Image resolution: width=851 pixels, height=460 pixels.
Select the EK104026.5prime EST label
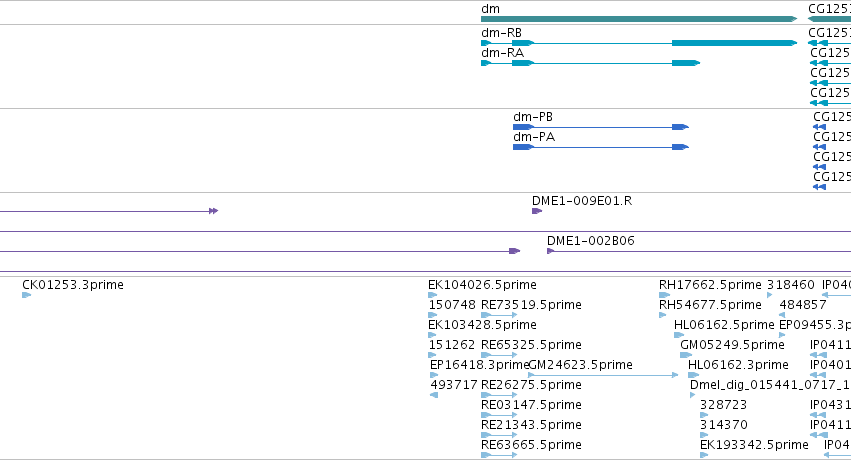tap(482, 285)
